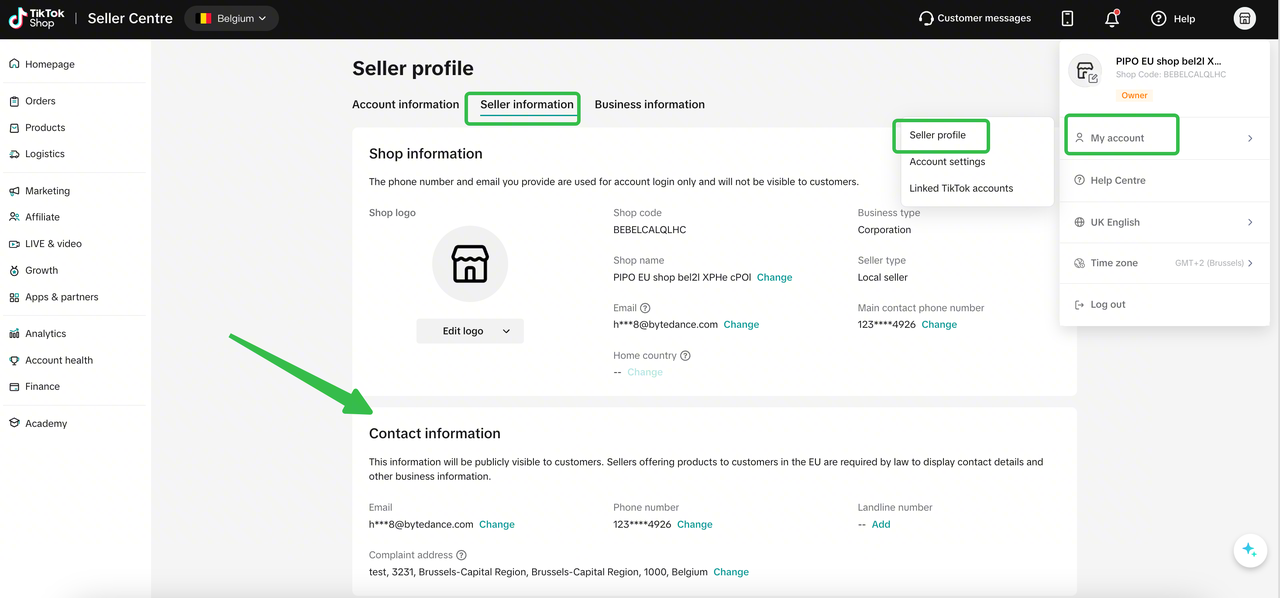Click the shop logo placeholder image
1280x598 pixels.
tap(470, 264)
